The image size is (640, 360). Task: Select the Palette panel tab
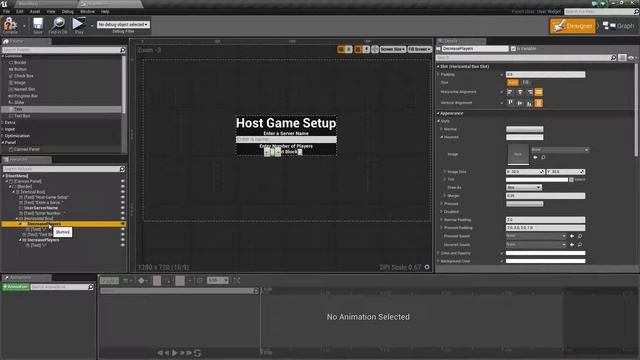26,41
